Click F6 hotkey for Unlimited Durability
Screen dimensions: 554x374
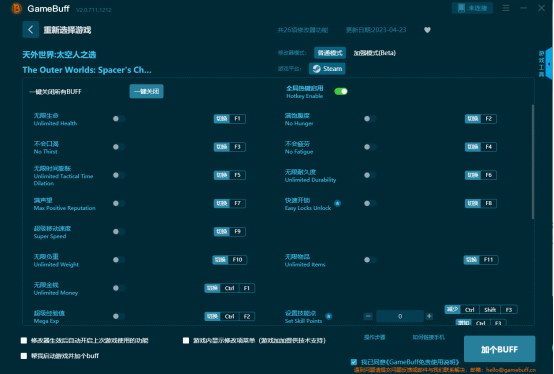pyautogui.click(x=481, y=175)
